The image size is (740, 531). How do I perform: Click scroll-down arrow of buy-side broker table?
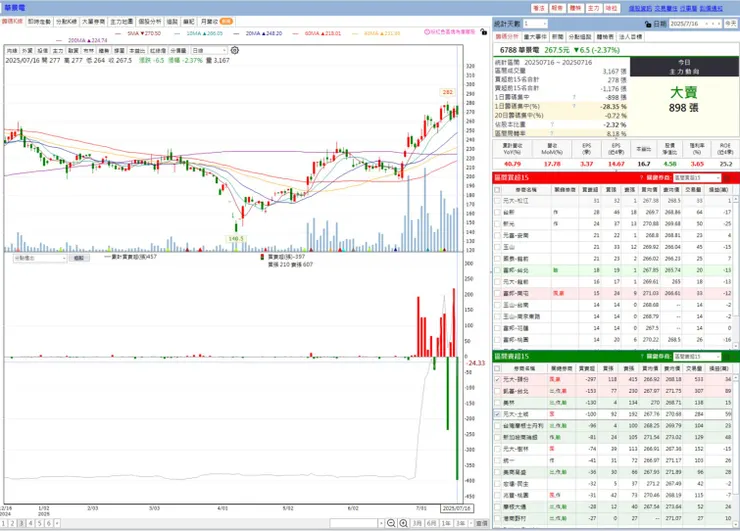736,346
